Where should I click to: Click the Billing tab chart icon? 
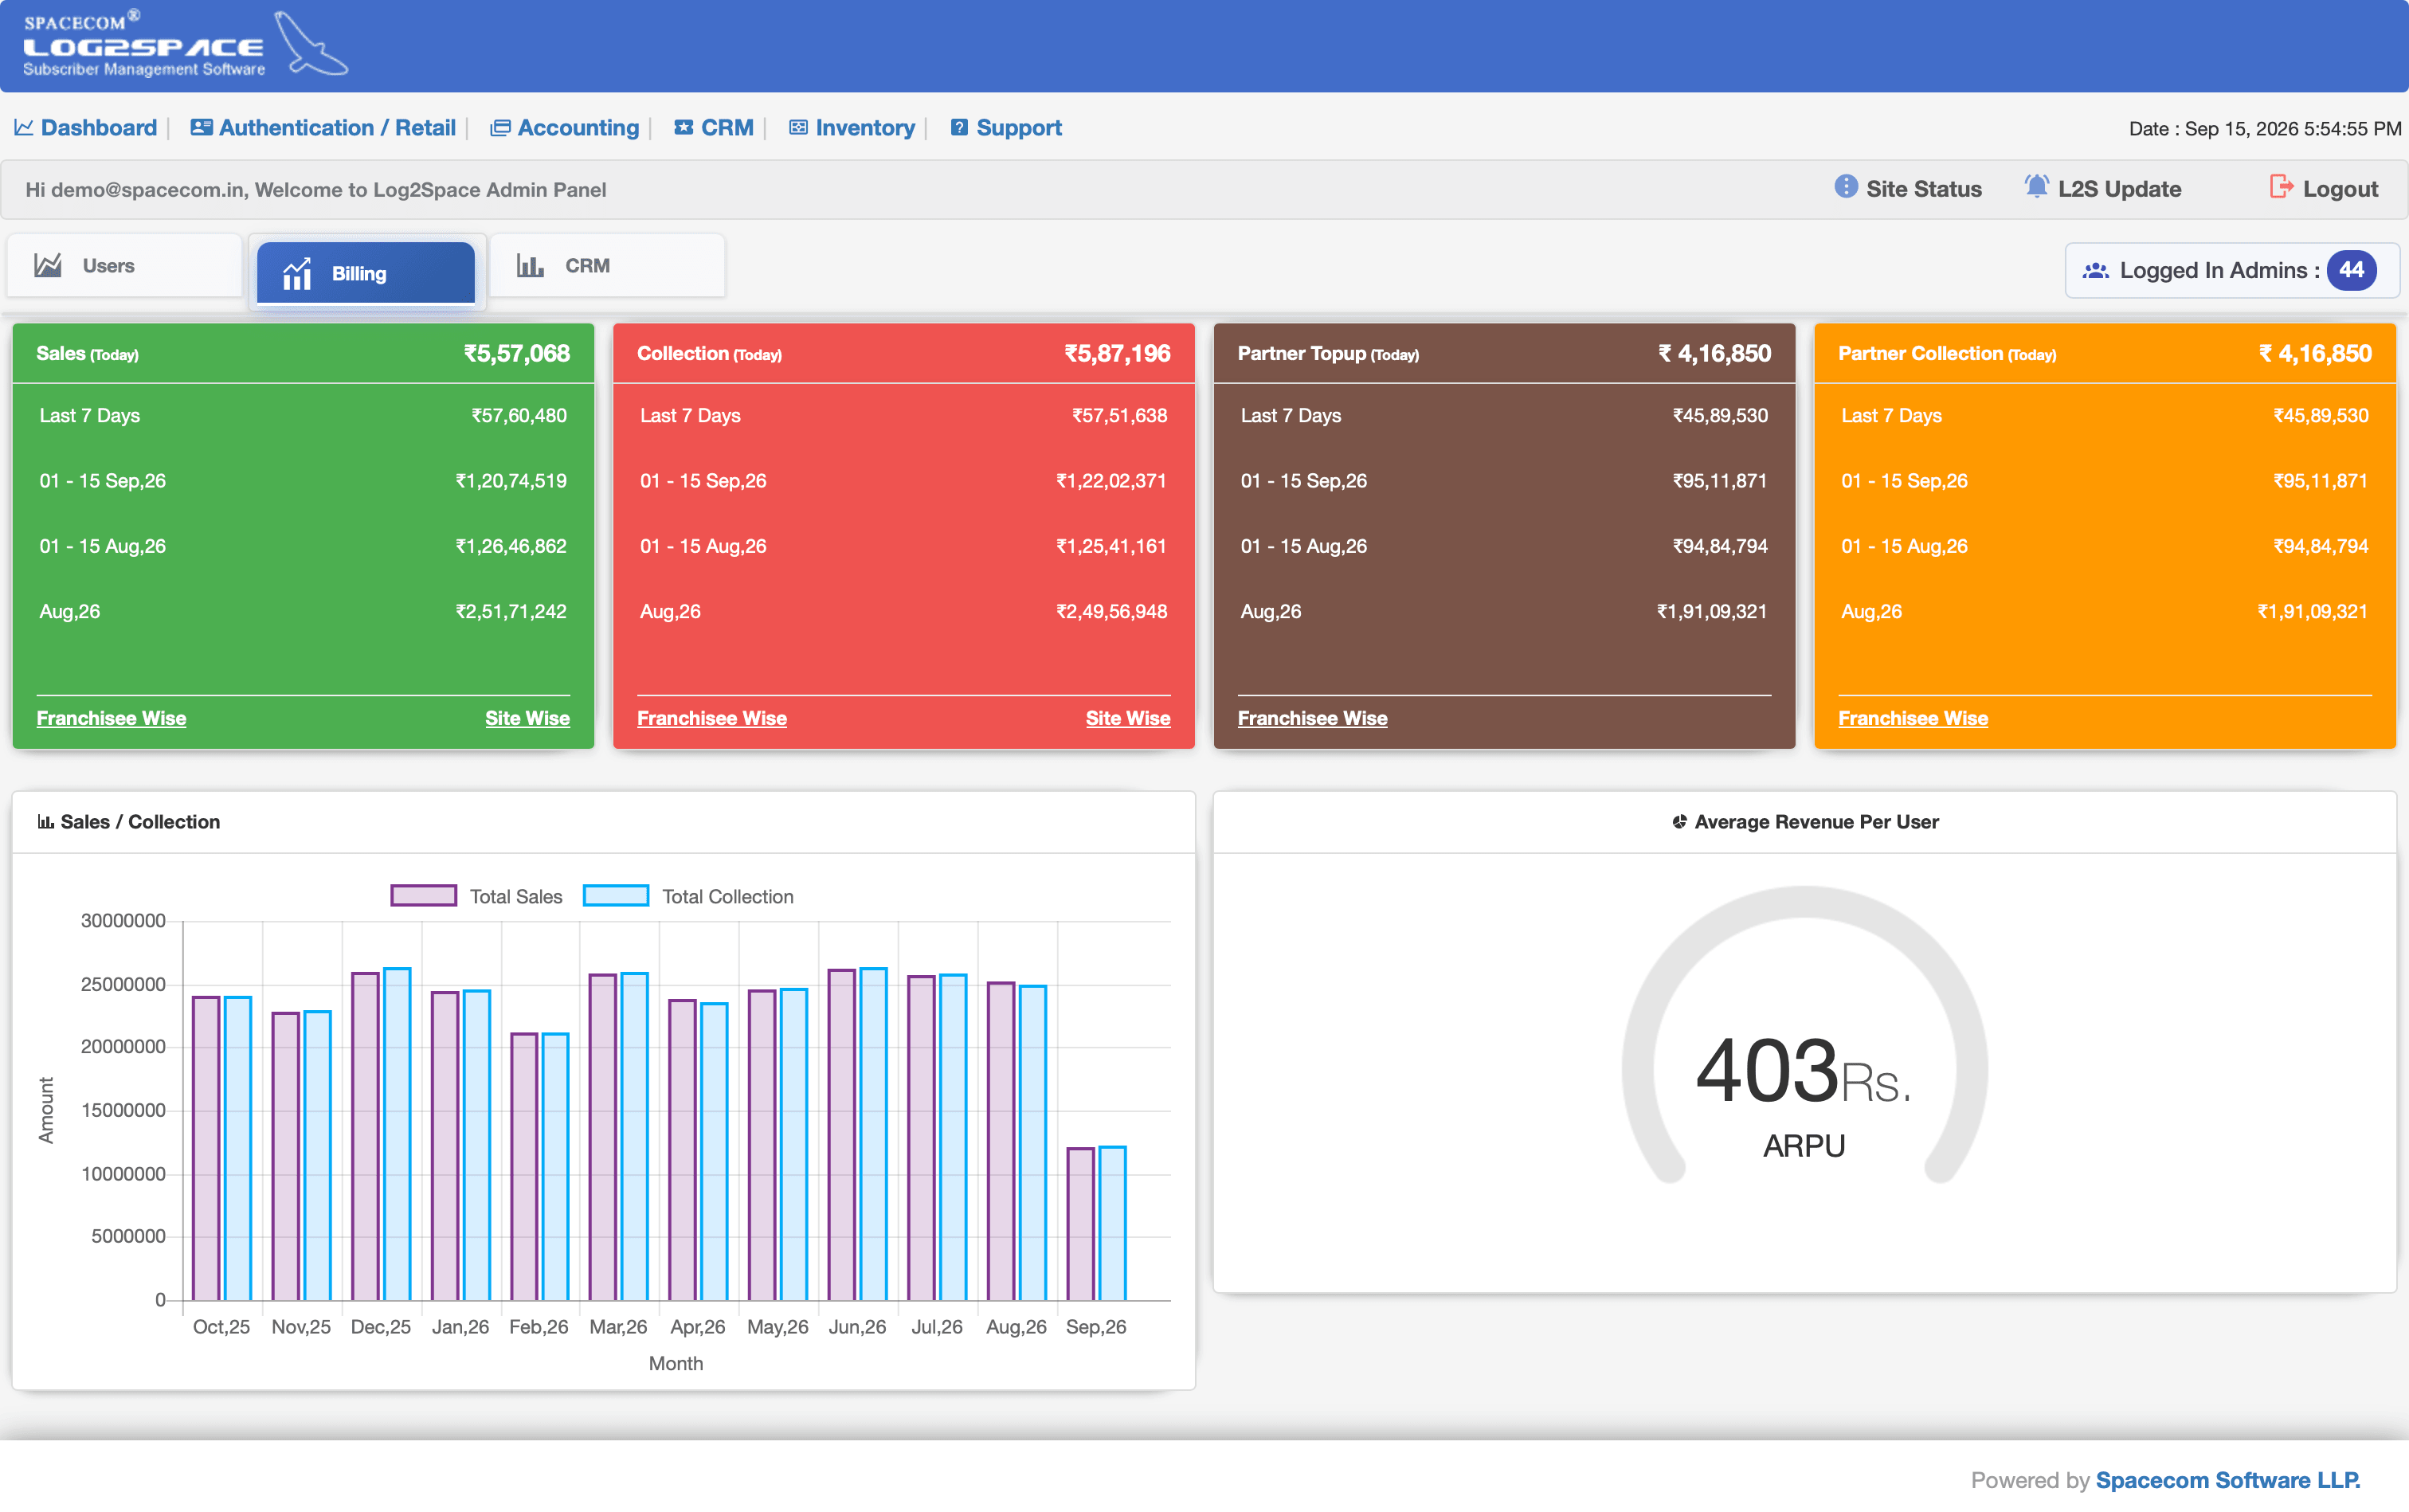(x=297, y=273)
